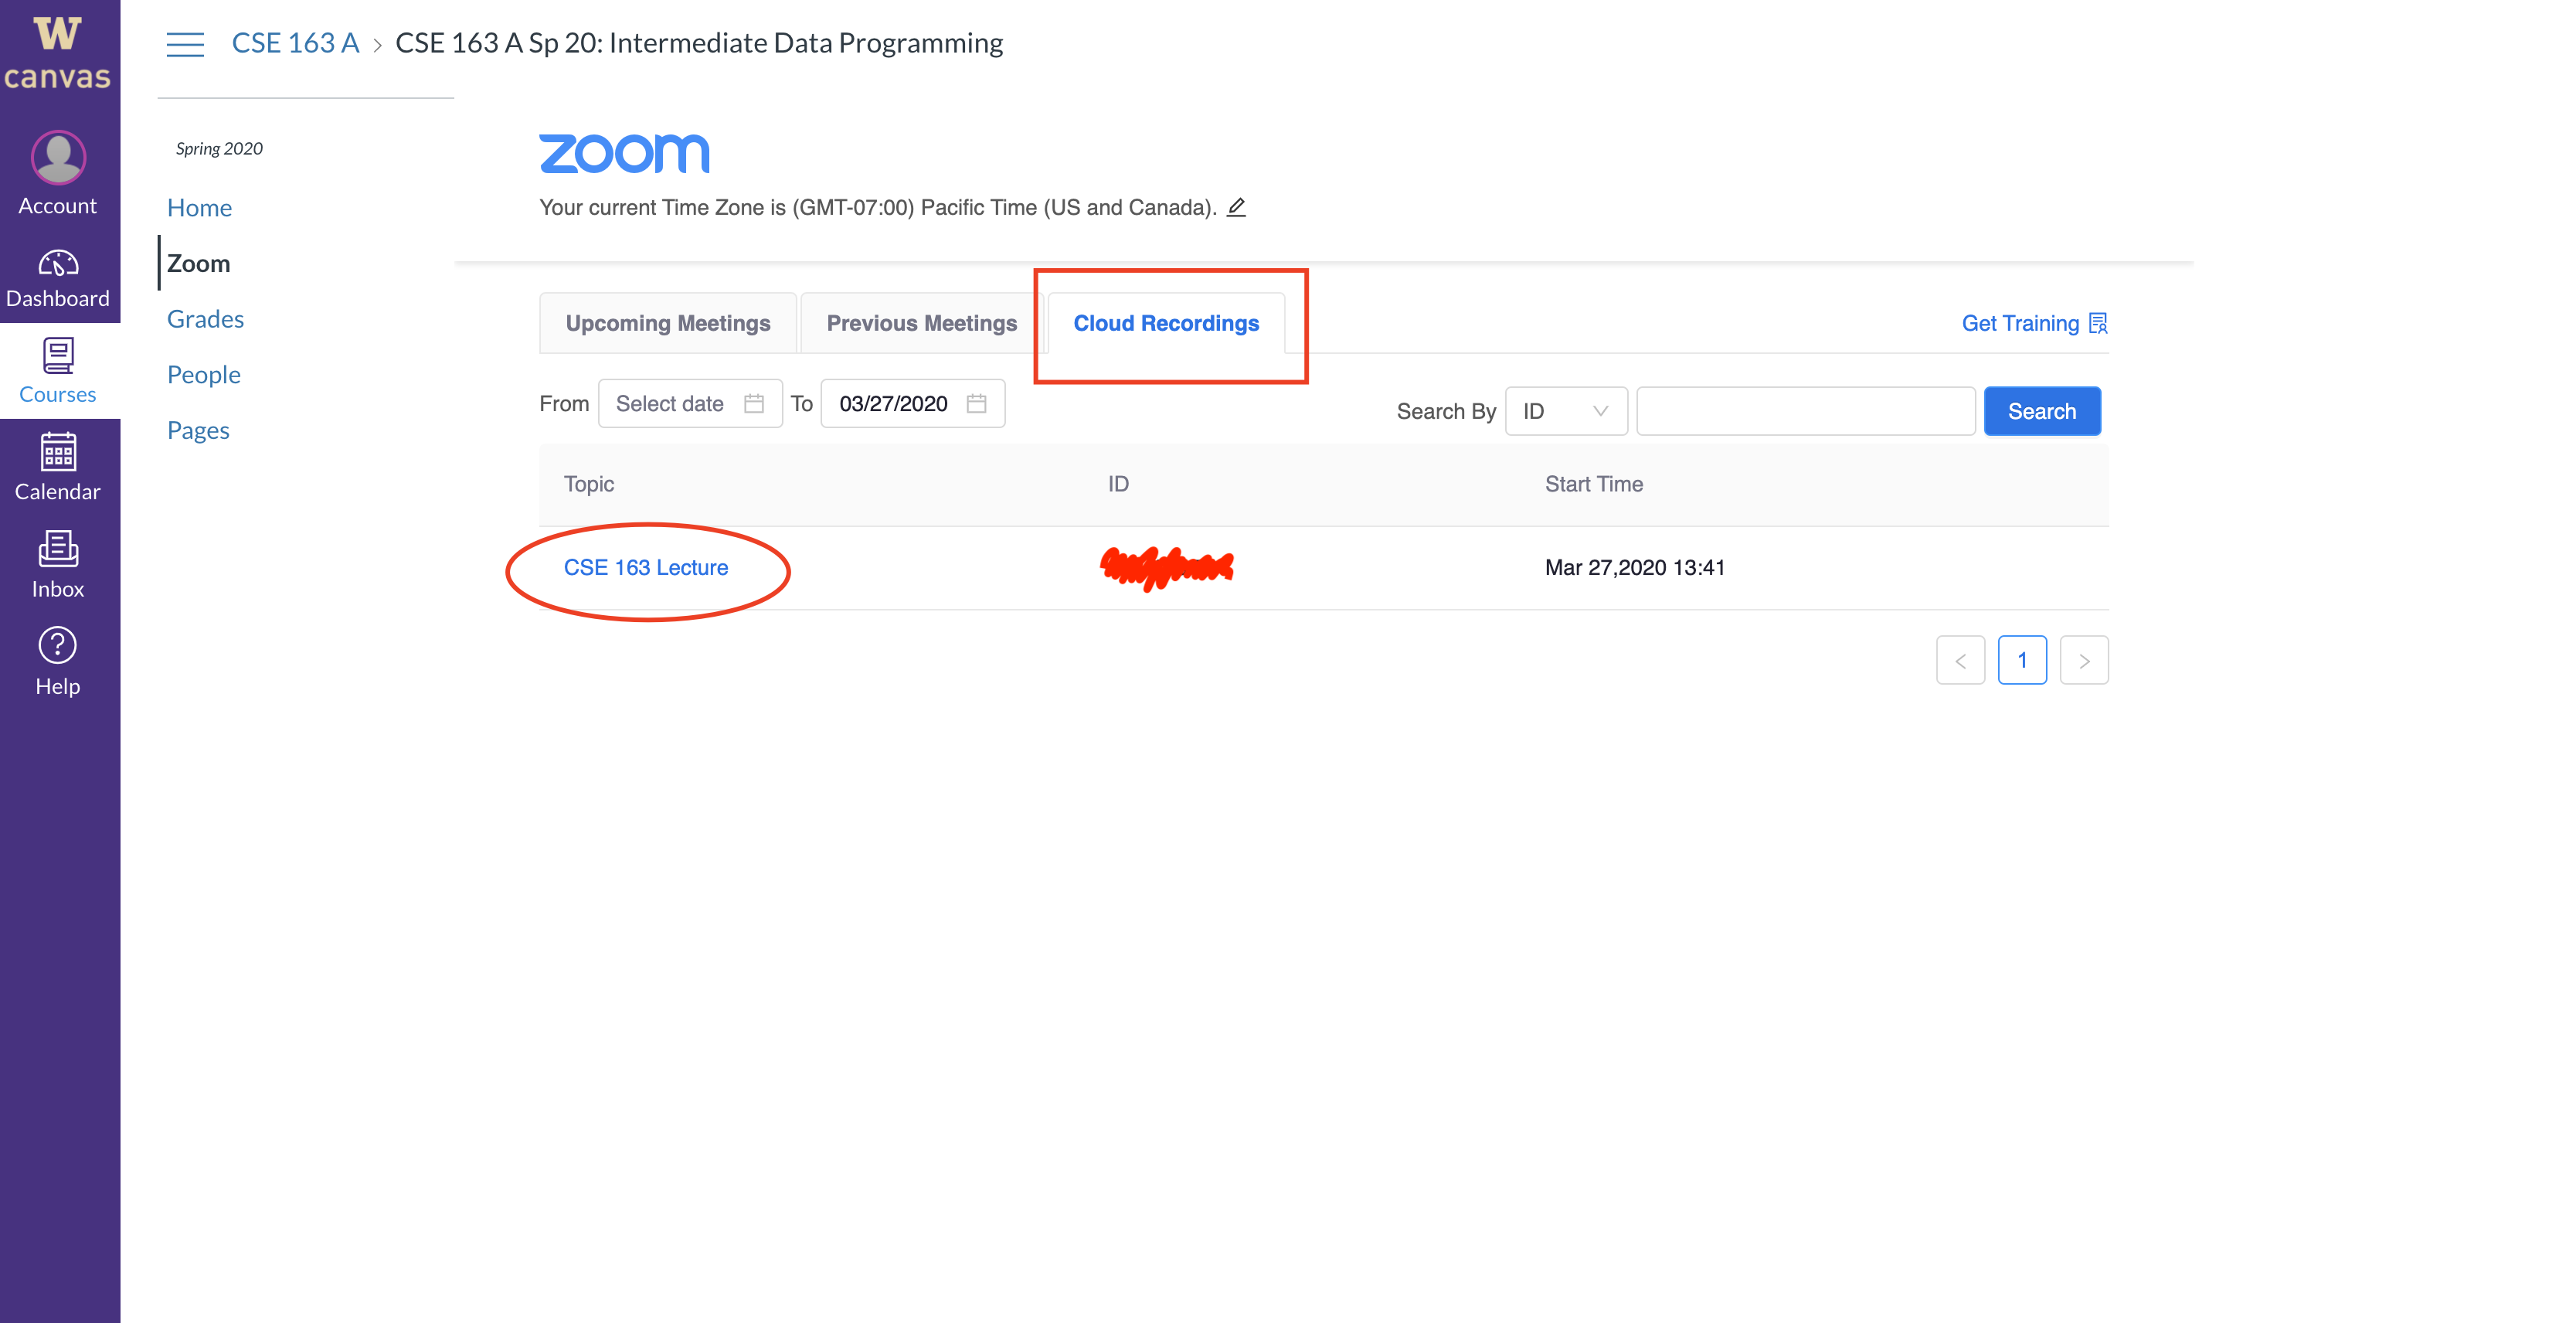This screenshot has width=2576, height=1323.
Task: Click the Topic column header
Action: 588,484
